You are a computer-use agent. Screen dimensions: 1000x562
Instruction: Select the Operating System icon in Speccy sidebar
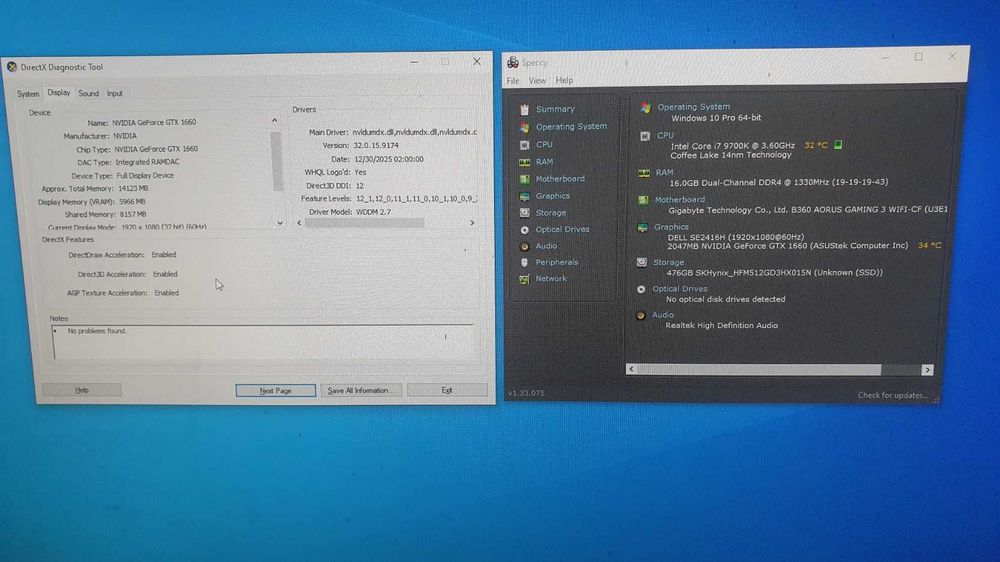click(524, 127)
